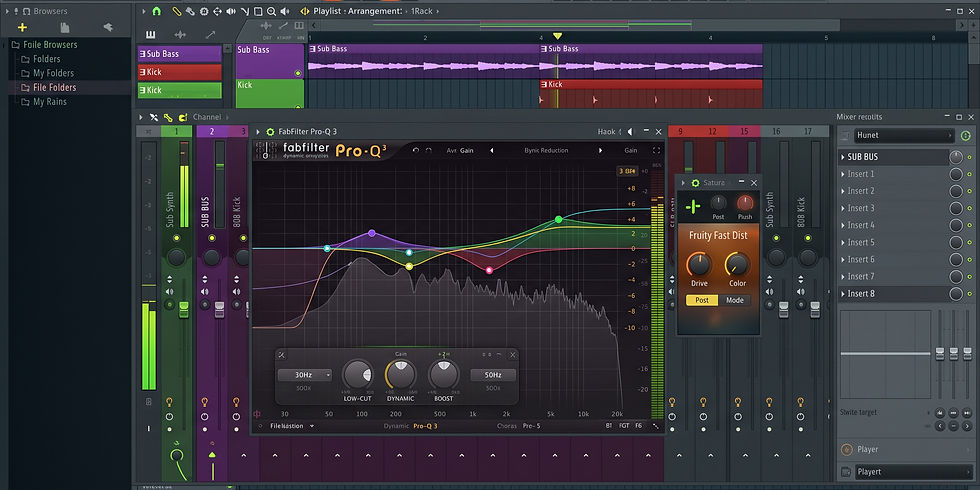This screenshot has width=980, height=490.
Task: Open the Hunet dropdown in mixer panel
Action: [x=904, y=135]
